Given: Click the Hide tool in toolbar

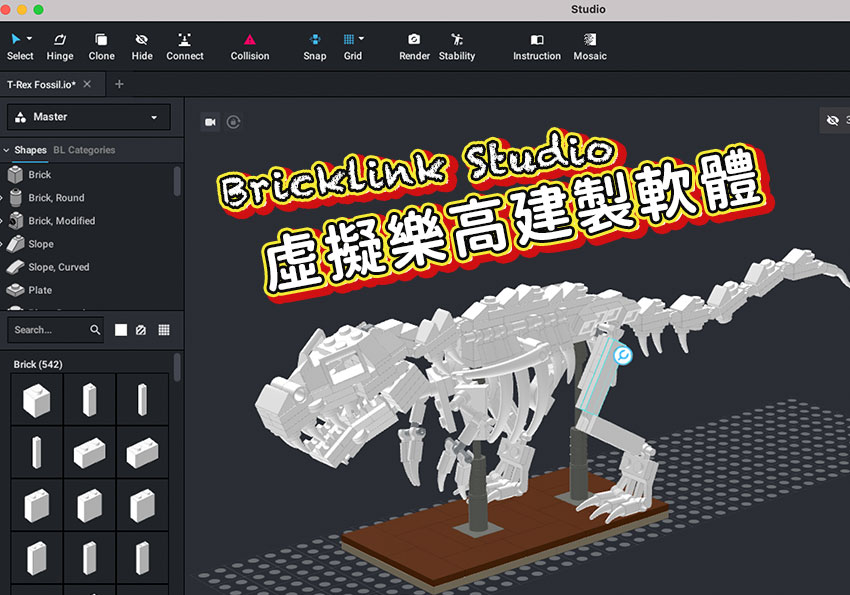Looking at the screenshot, I should coord(141,47).
